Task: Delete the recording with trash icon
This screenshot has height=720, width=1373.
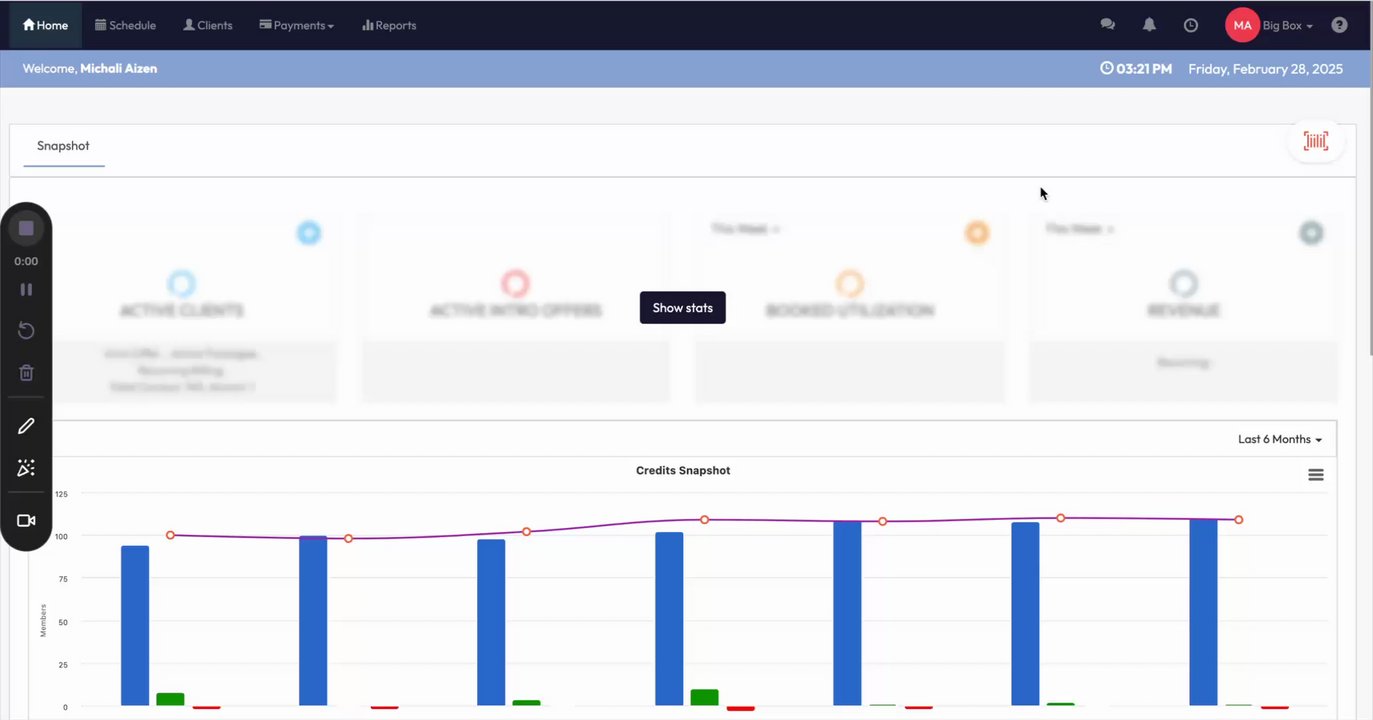Action: [x=26, y=373]
